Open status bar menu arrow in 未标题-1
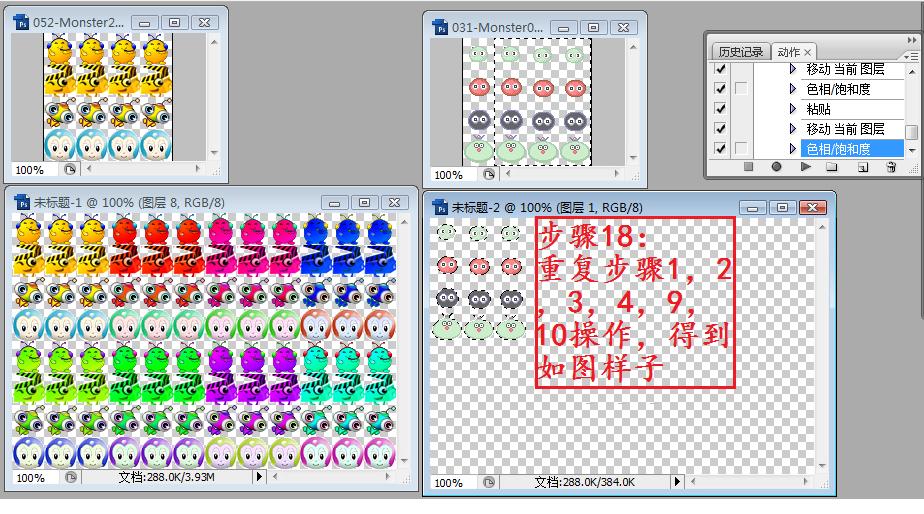The image size is (924, 514). tap(259, 477)
